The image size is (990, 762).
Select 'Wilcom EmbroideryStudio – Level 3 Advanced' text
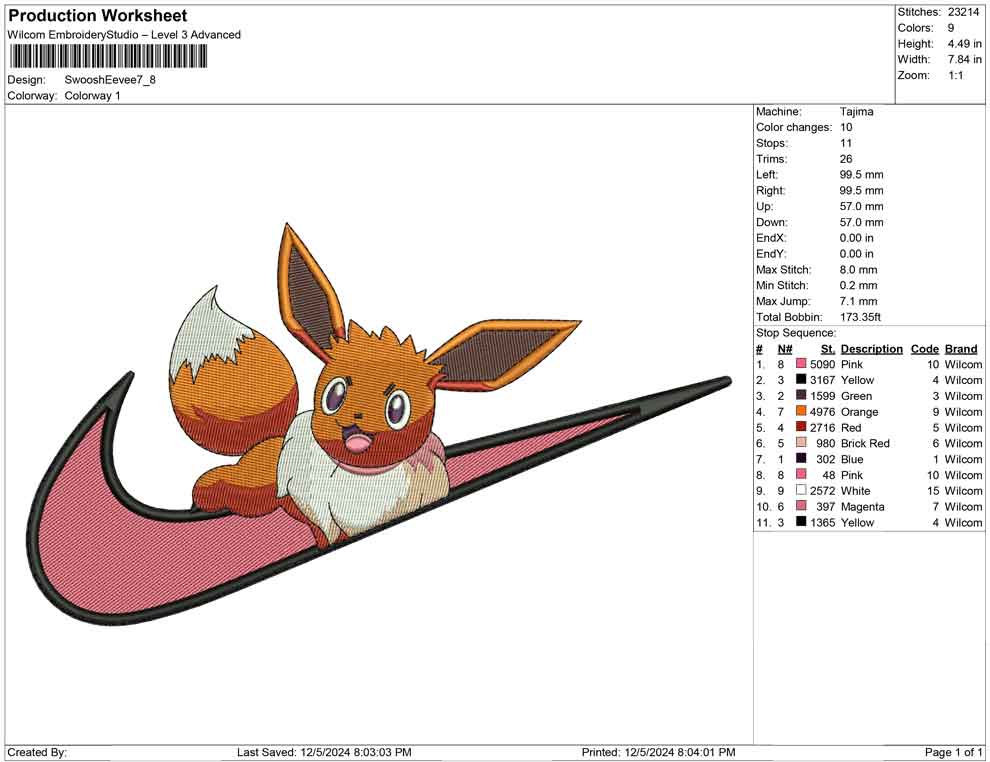click(x=124, y=35)
